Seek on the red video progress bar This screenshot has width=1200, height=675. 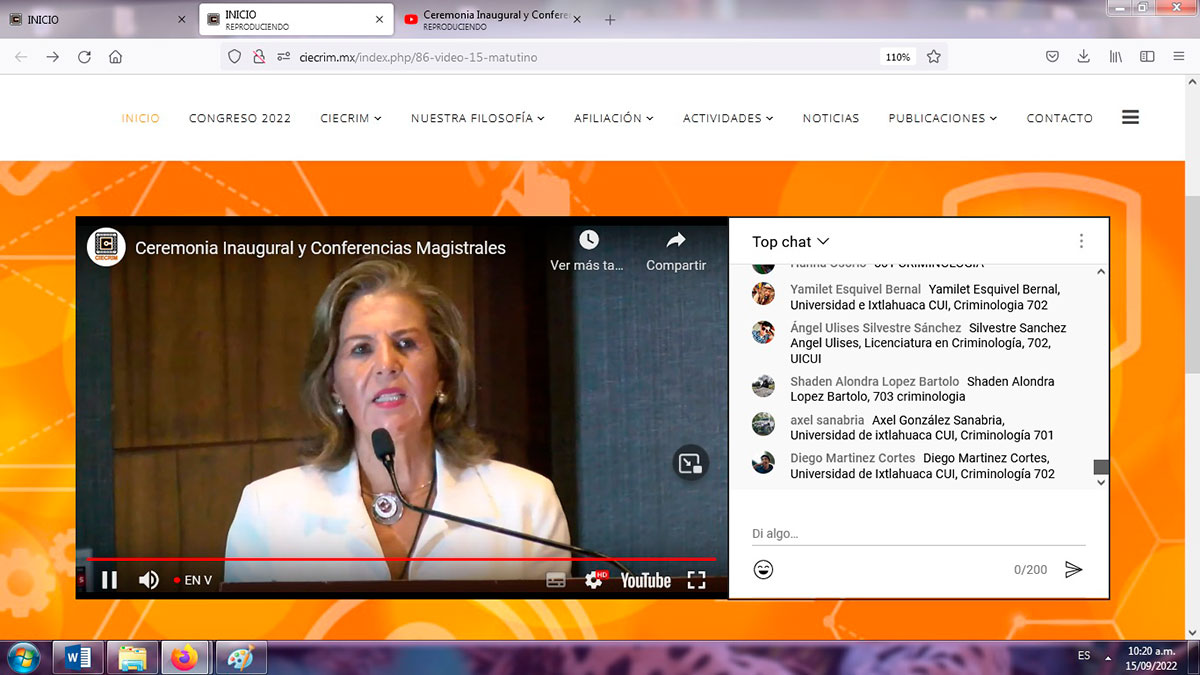pos(402,559)
